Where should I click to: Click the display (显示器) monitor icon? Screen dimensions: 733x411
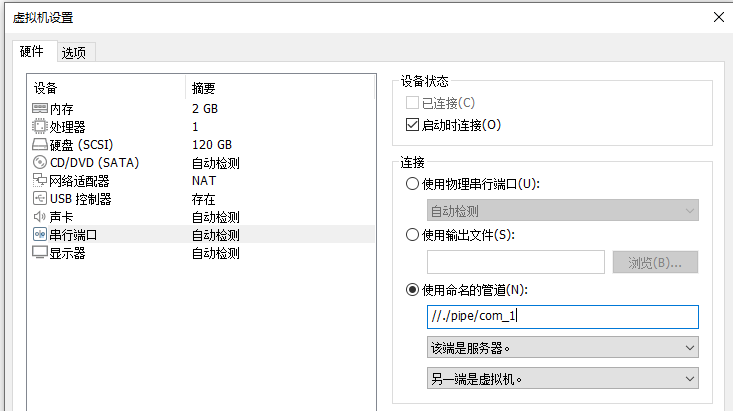coord(40,253)
